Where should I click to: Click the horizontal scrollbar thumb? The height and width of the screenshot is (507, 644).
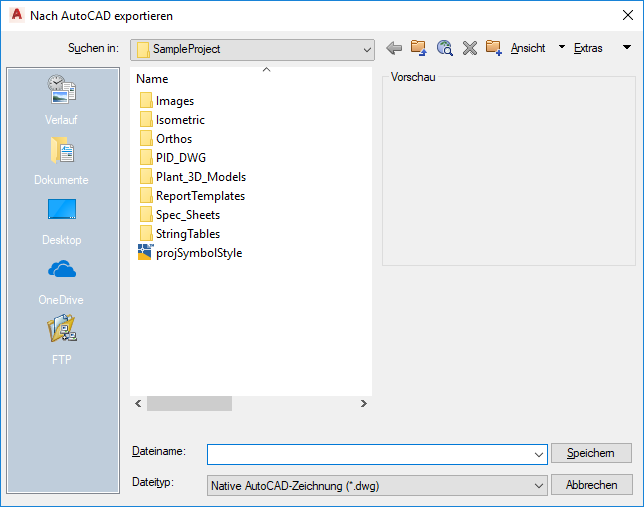coord(189,403)
